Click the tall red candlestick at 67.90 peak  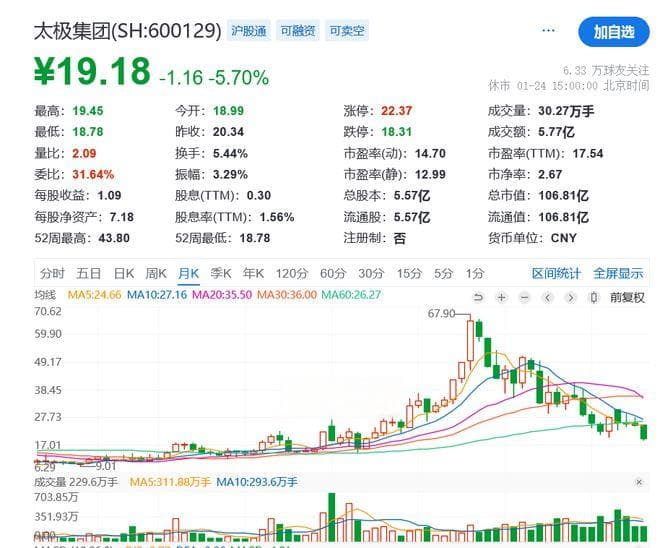(x=471, y=340)
